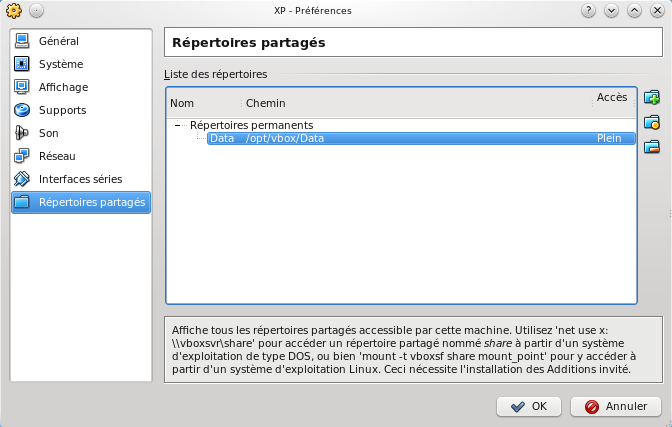The width and height of the screenshot is (672, 427).
Task: Open the Réseau network settings
Action: click(57, 156)
